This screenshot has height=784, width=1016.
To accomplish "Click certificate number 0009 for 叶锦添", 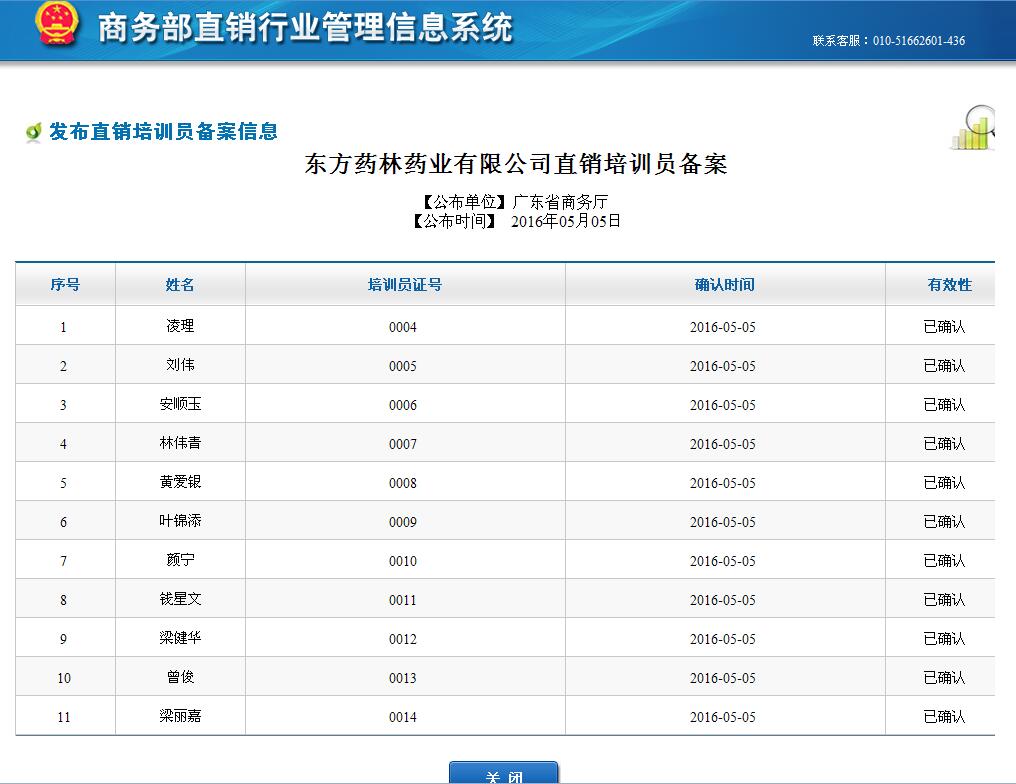I will click(x=403, y=522).
